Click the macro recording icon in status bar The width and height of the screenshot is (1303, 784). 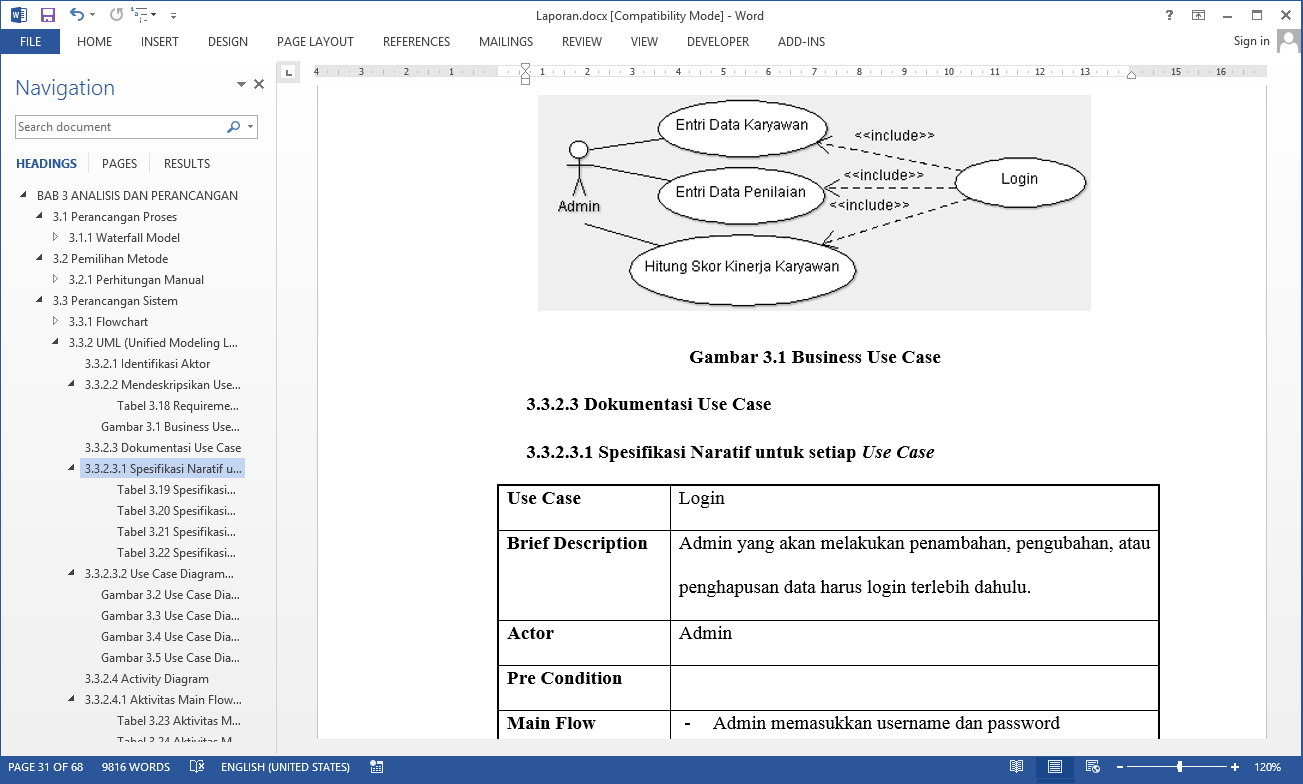[377, 767]
